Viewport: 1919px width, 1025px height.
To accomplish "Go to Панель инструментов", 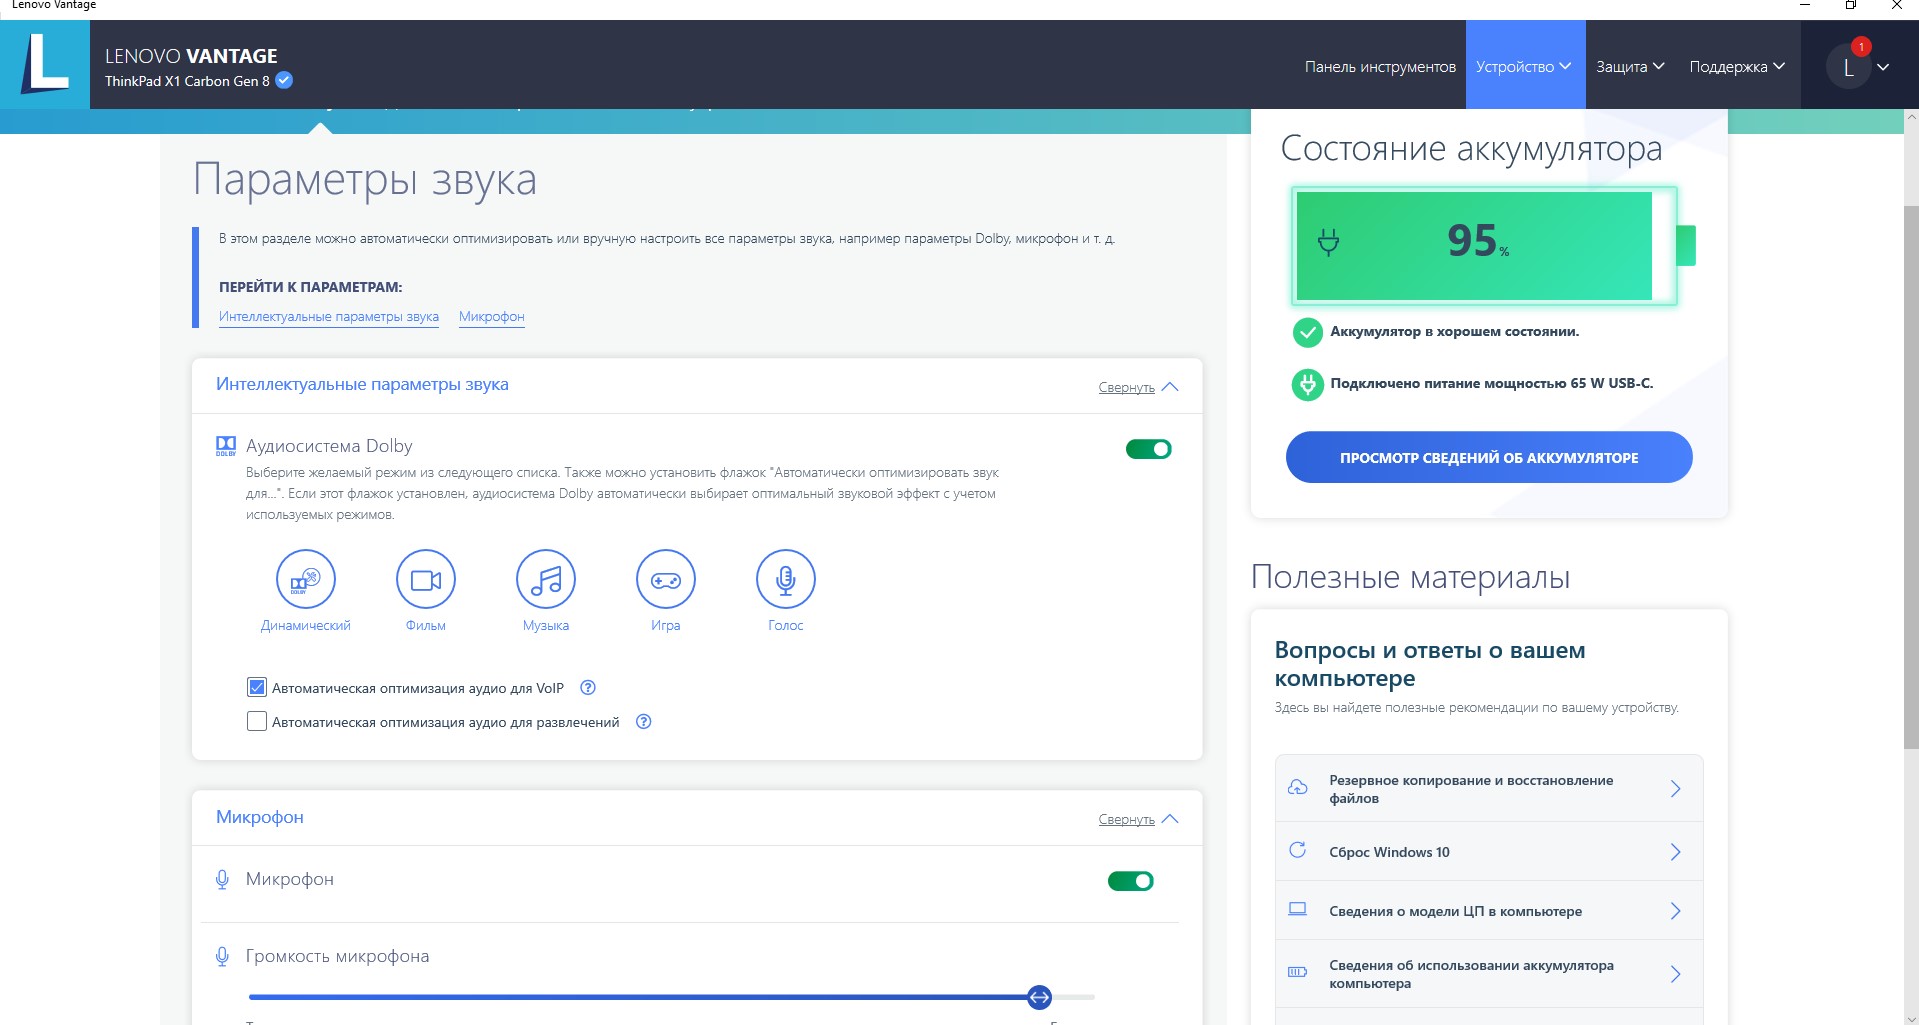I will (x=1380, y=66).
